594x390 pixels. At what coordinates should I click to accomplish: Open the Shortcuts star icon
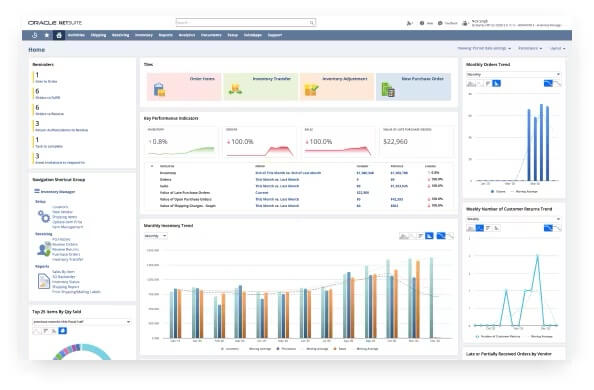click(x=47, y=35)
